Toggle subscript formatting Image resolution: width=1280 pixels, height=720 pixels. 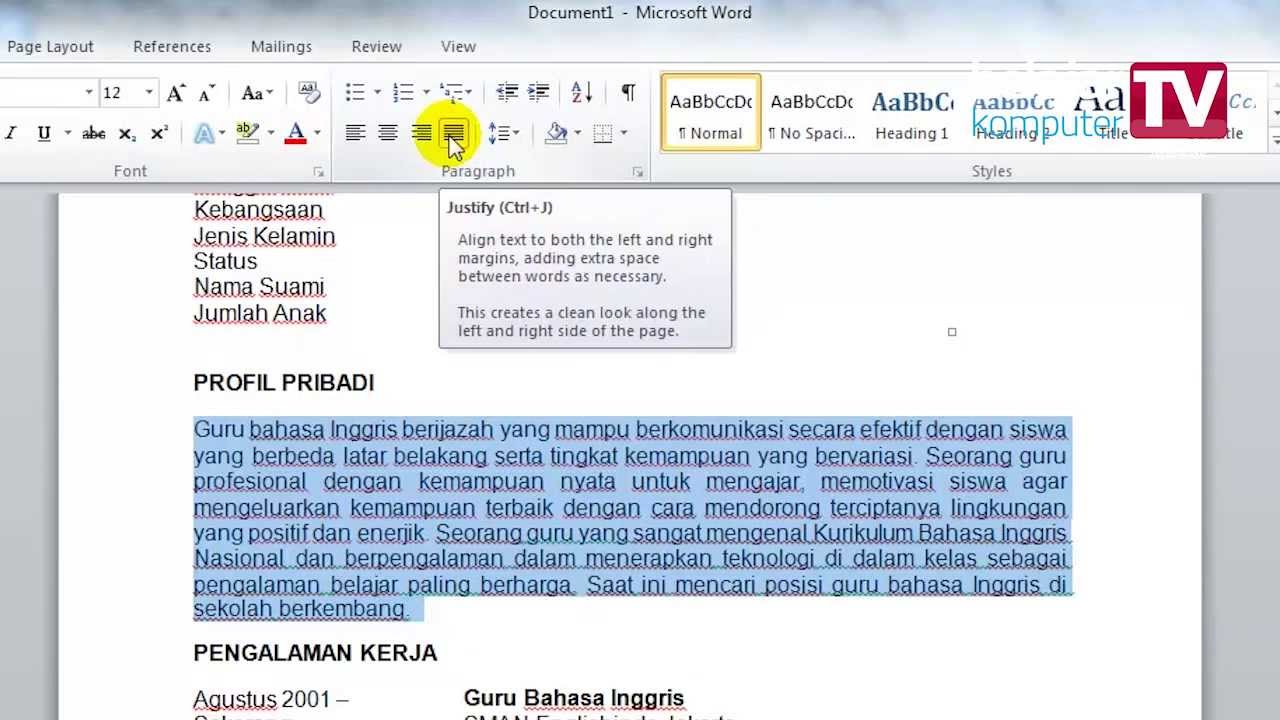(127, 133)
